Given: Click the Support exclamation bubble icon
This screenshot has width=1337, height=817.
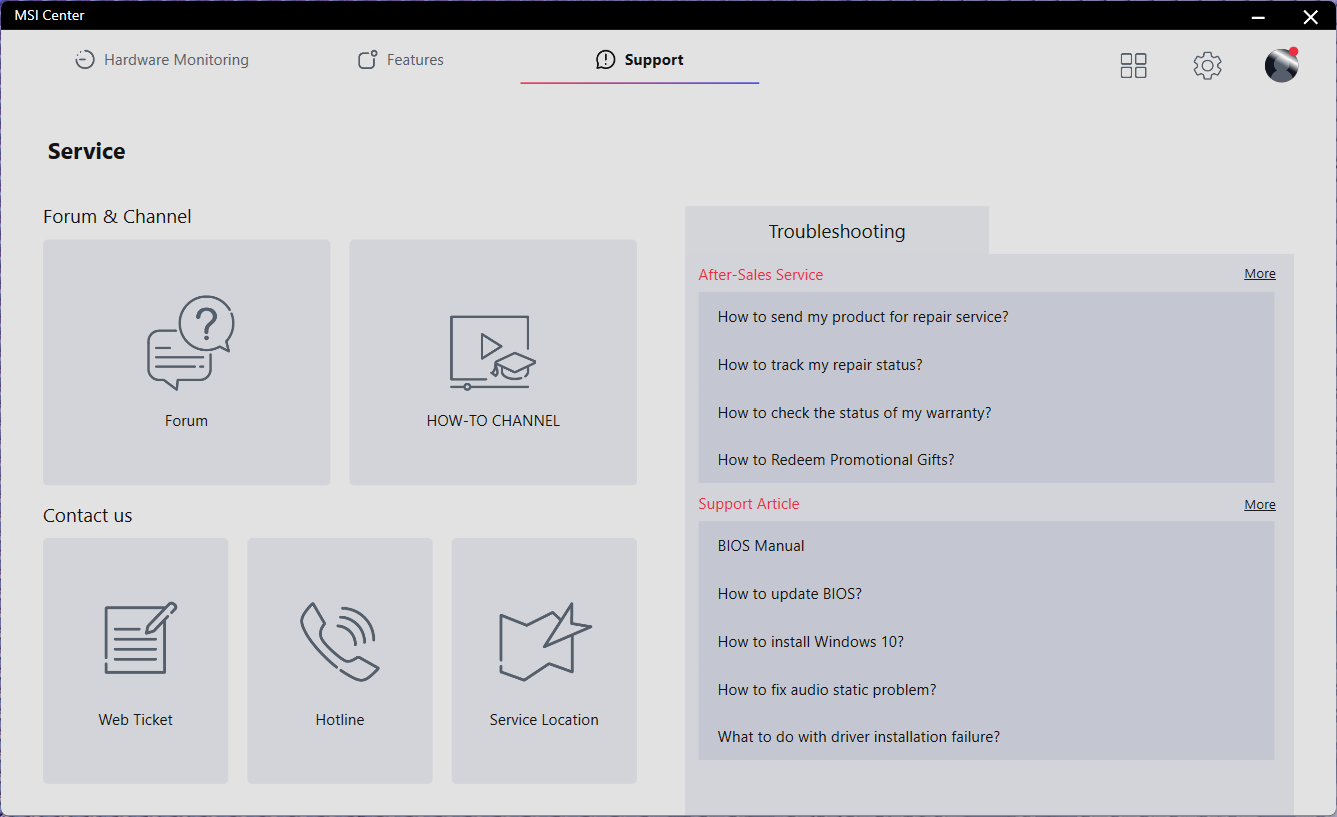Looking at the screenshot, I should coord(605,60).
